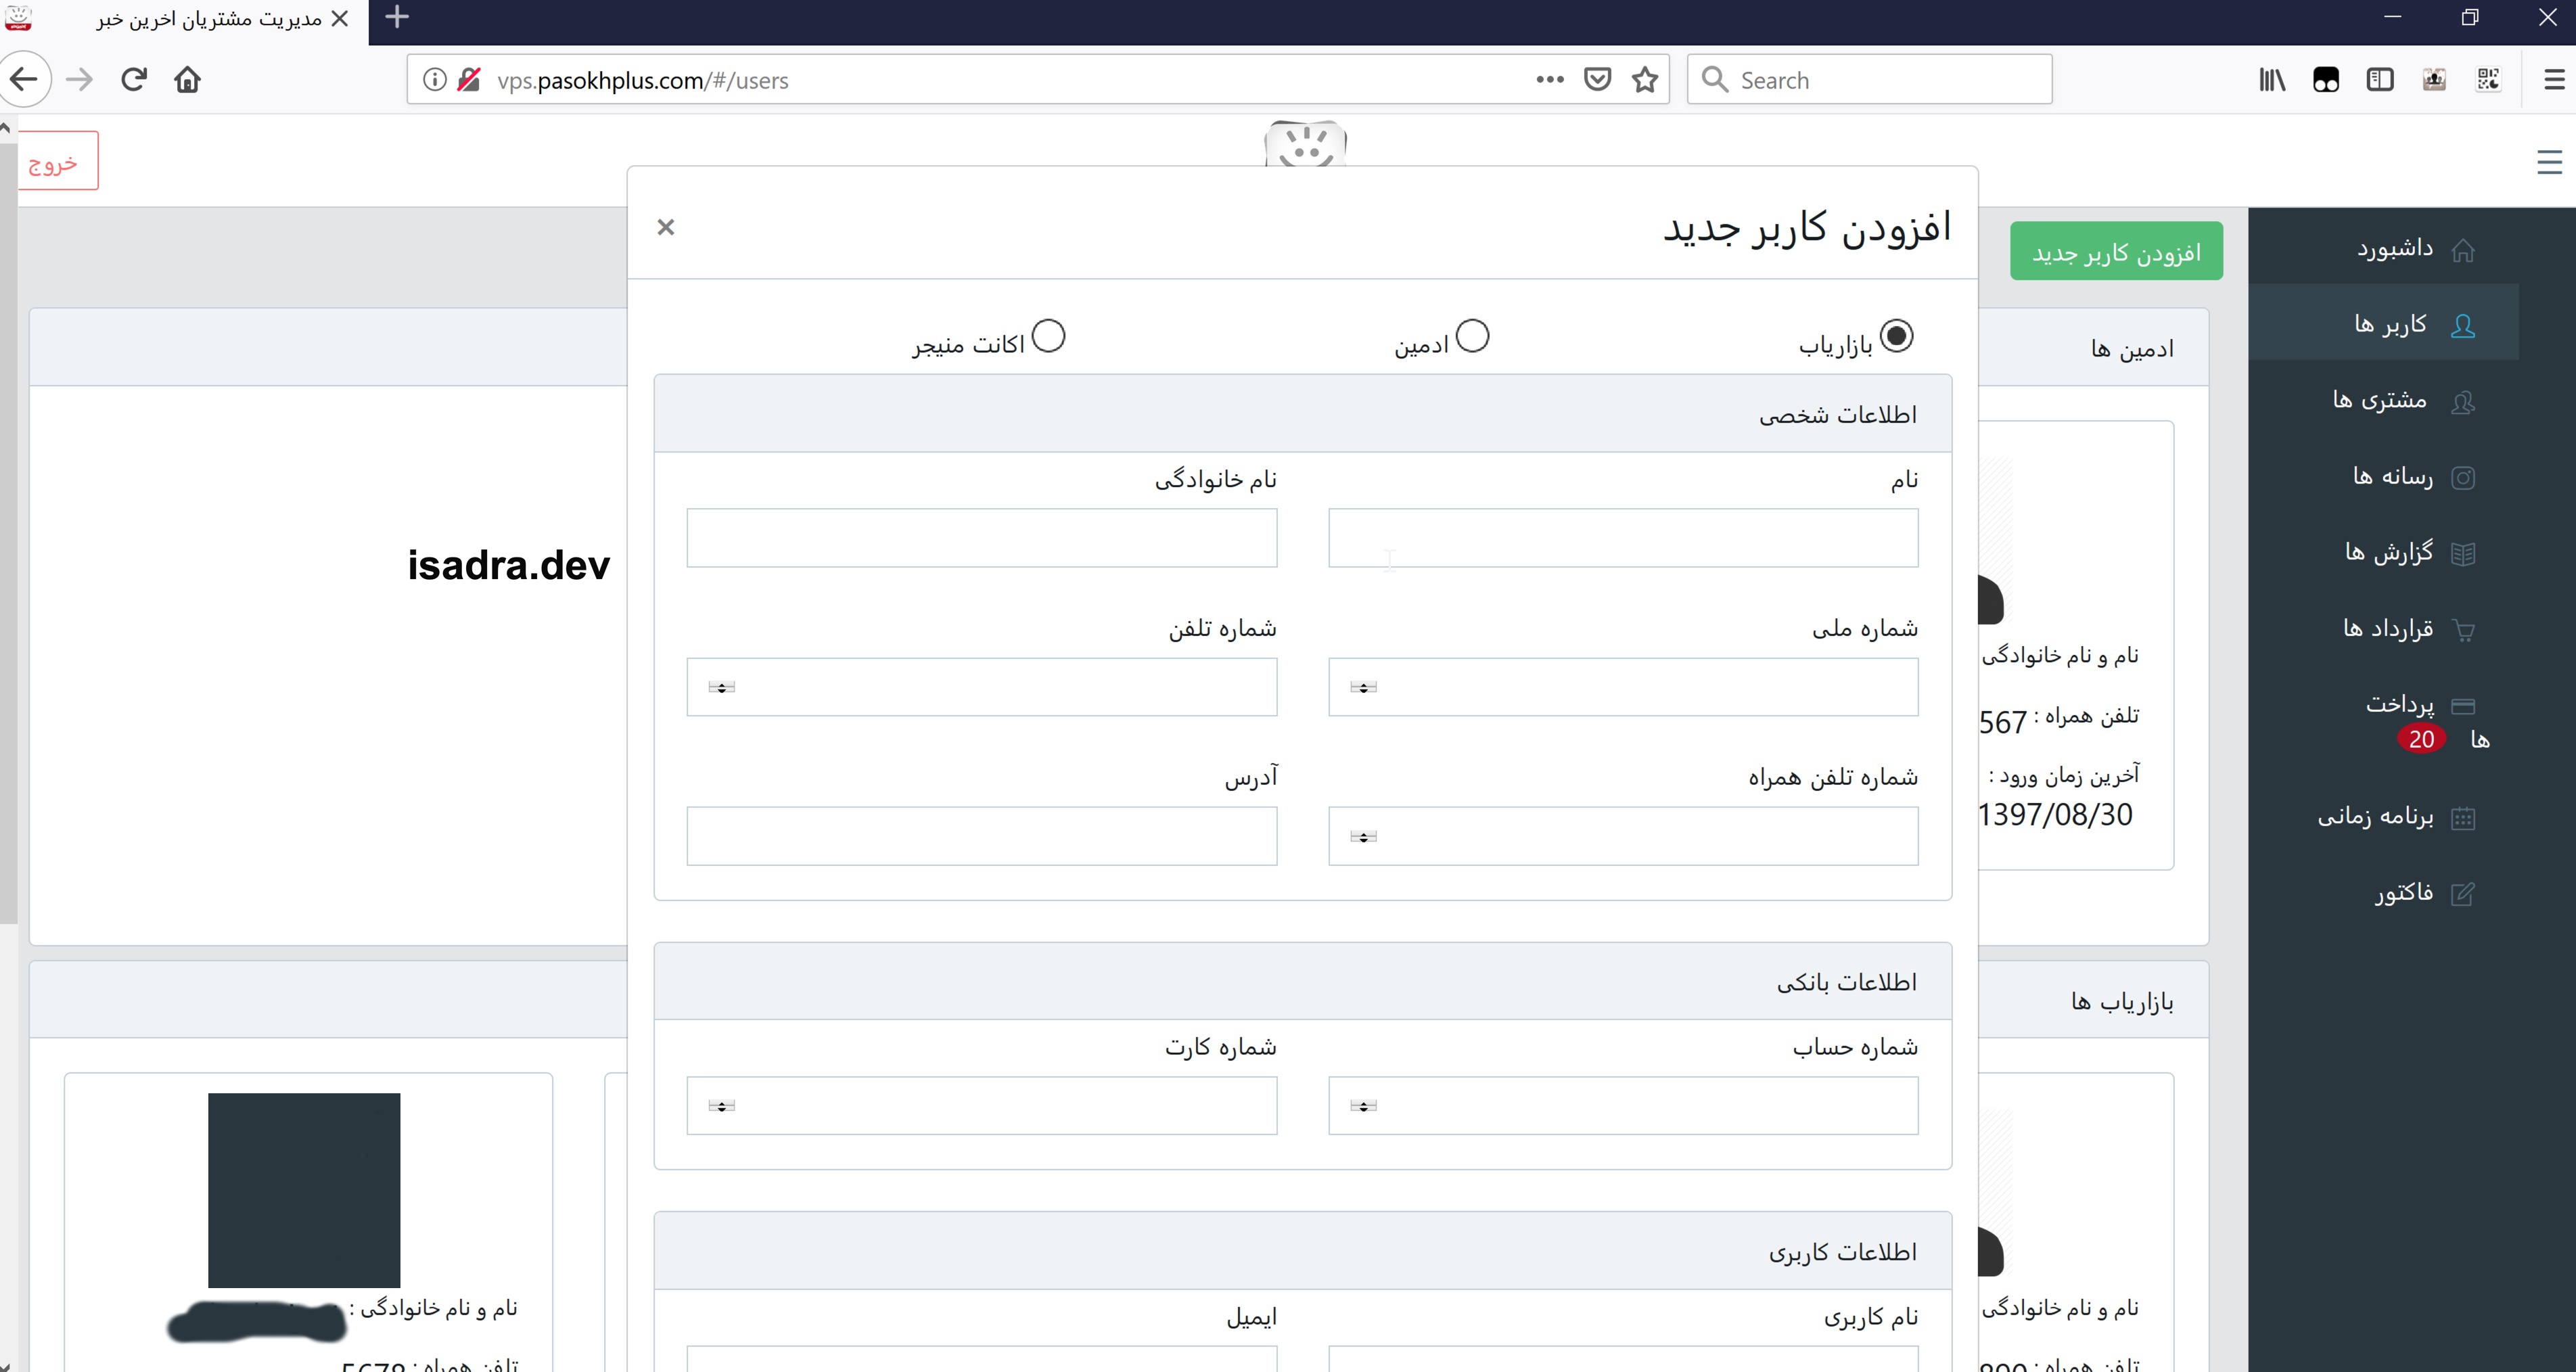2576x1372 pixels.
Task: Click the red 20 payments badge
Action: [2421, 739]
